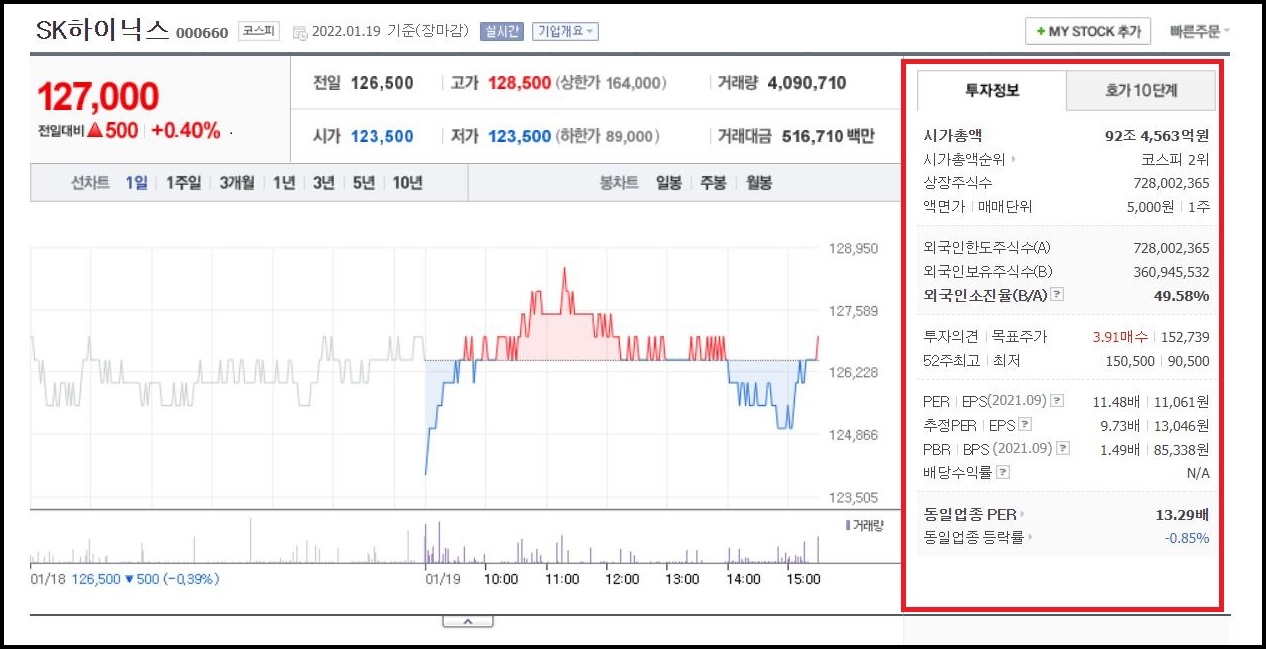Click the help icon beside 배당수익률
The image size is (1266, 649).
click(x=1003, y=473)
